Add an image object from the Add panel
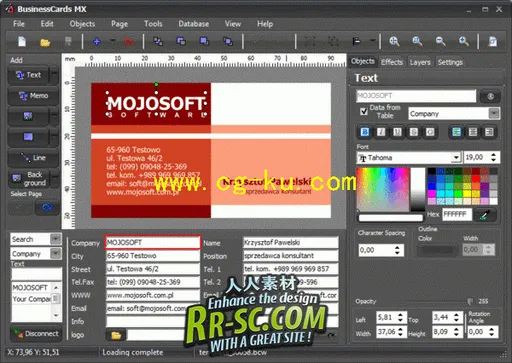Screen dimensions: 512x363 tap(28, 116)
